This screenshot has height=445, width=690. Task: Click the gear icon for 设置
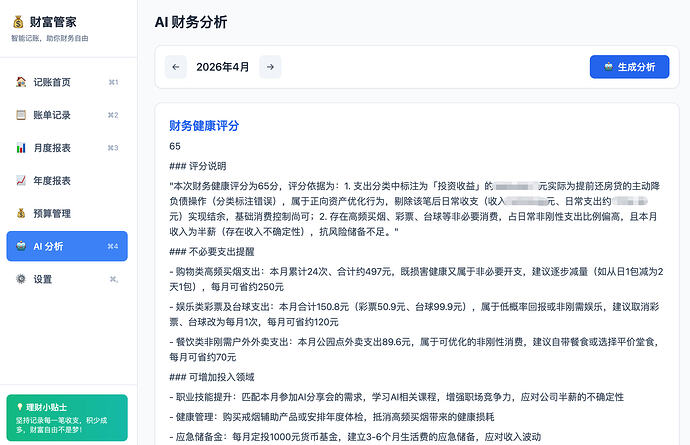[x=21, y=279]
